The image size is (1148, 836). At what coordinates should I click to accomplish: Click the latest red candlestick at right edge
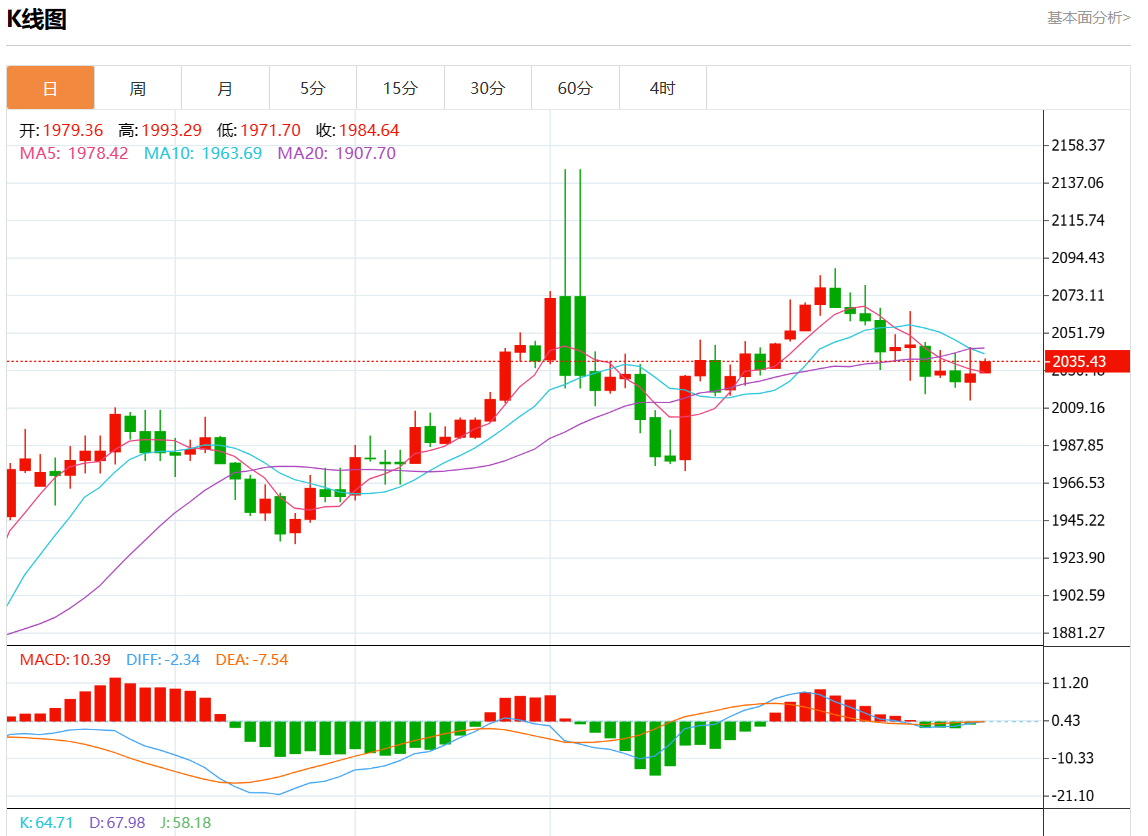(x=985, y=367)
